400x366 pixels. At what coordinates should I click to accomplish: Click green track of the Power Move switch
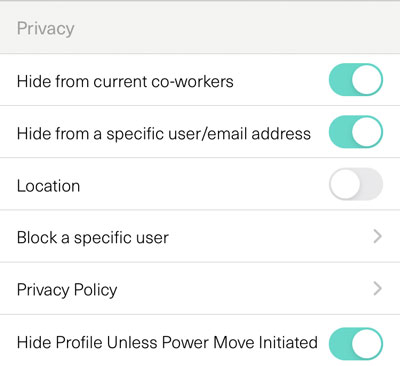tap(339, 344)
